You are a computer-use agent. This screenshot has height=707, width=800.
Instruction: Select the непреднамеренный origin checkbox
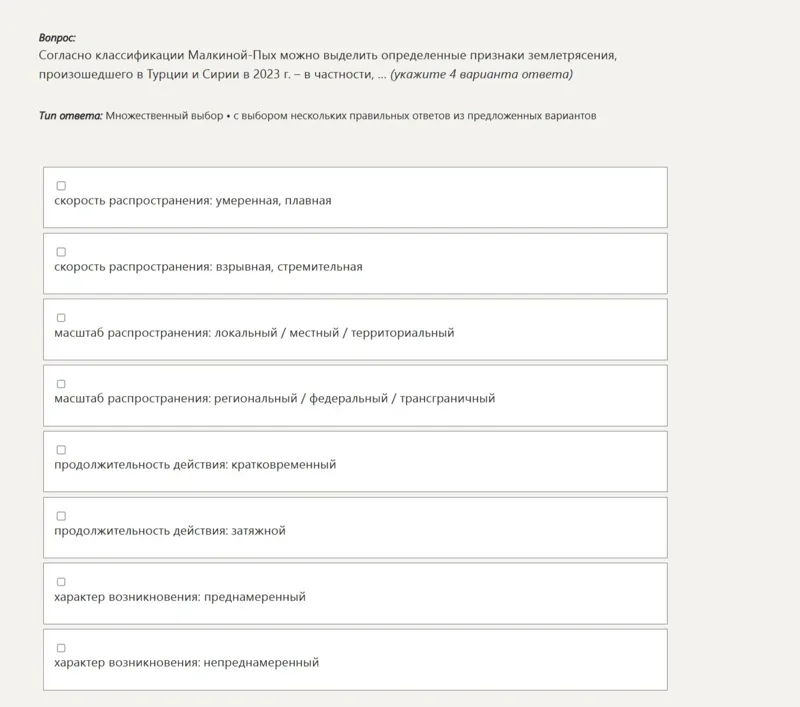pos(61,648)
